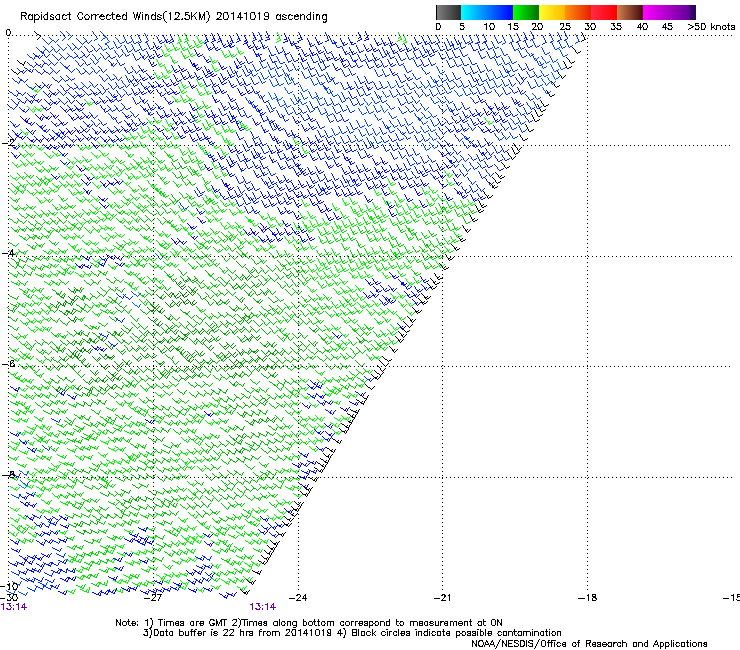The image size is (740, 650).
Task: Click the '13:14' time label left of -24
Action: pyautogui.click(x=263, y=607)
